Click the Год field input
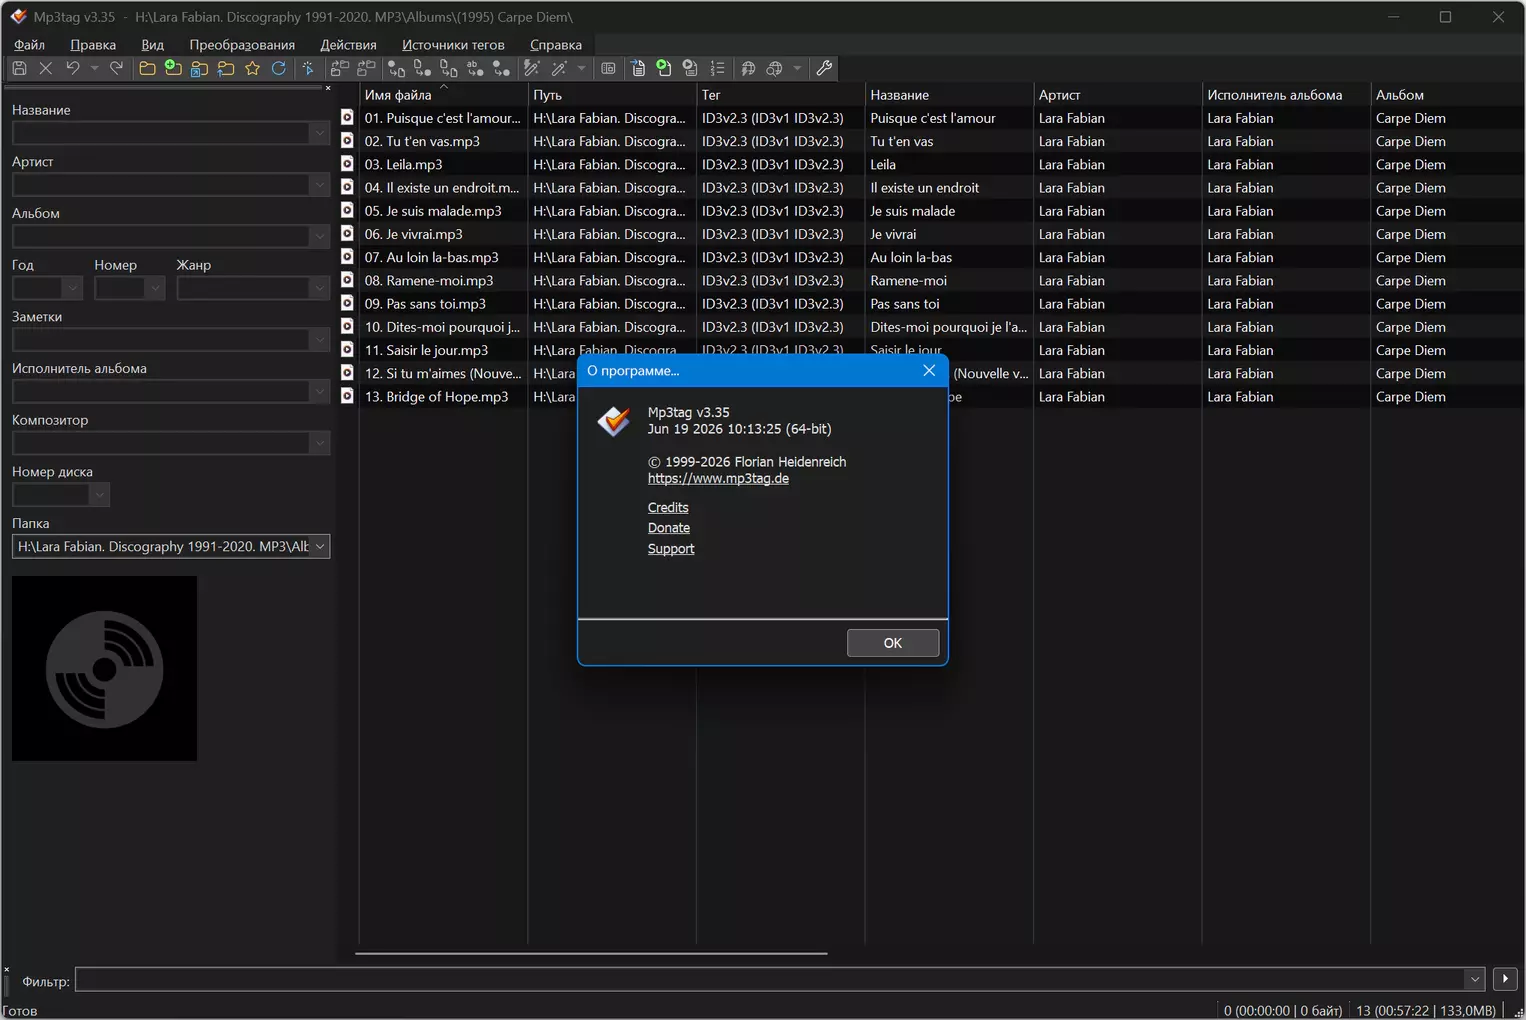The image size is (1526, 1020). [38, 288]
